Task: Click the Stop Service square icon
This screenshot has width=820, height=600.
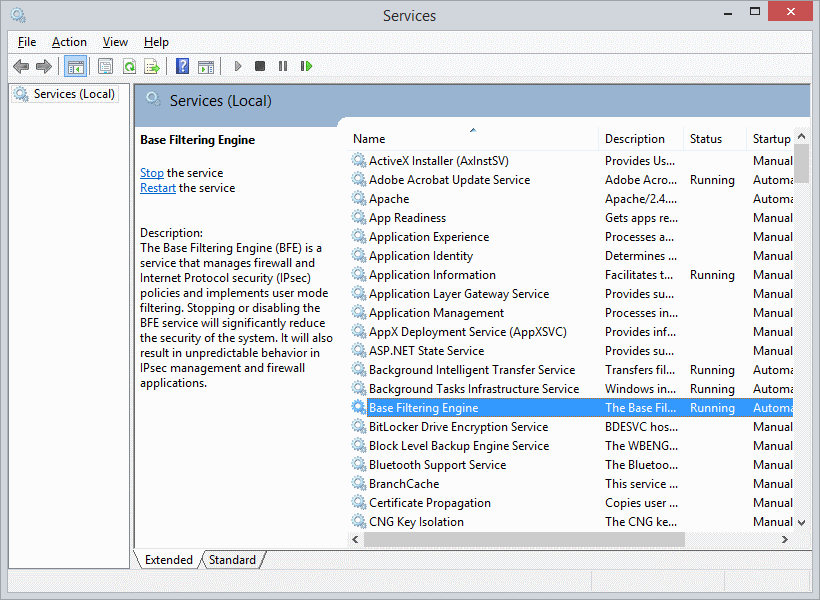Action: (260, 66)
